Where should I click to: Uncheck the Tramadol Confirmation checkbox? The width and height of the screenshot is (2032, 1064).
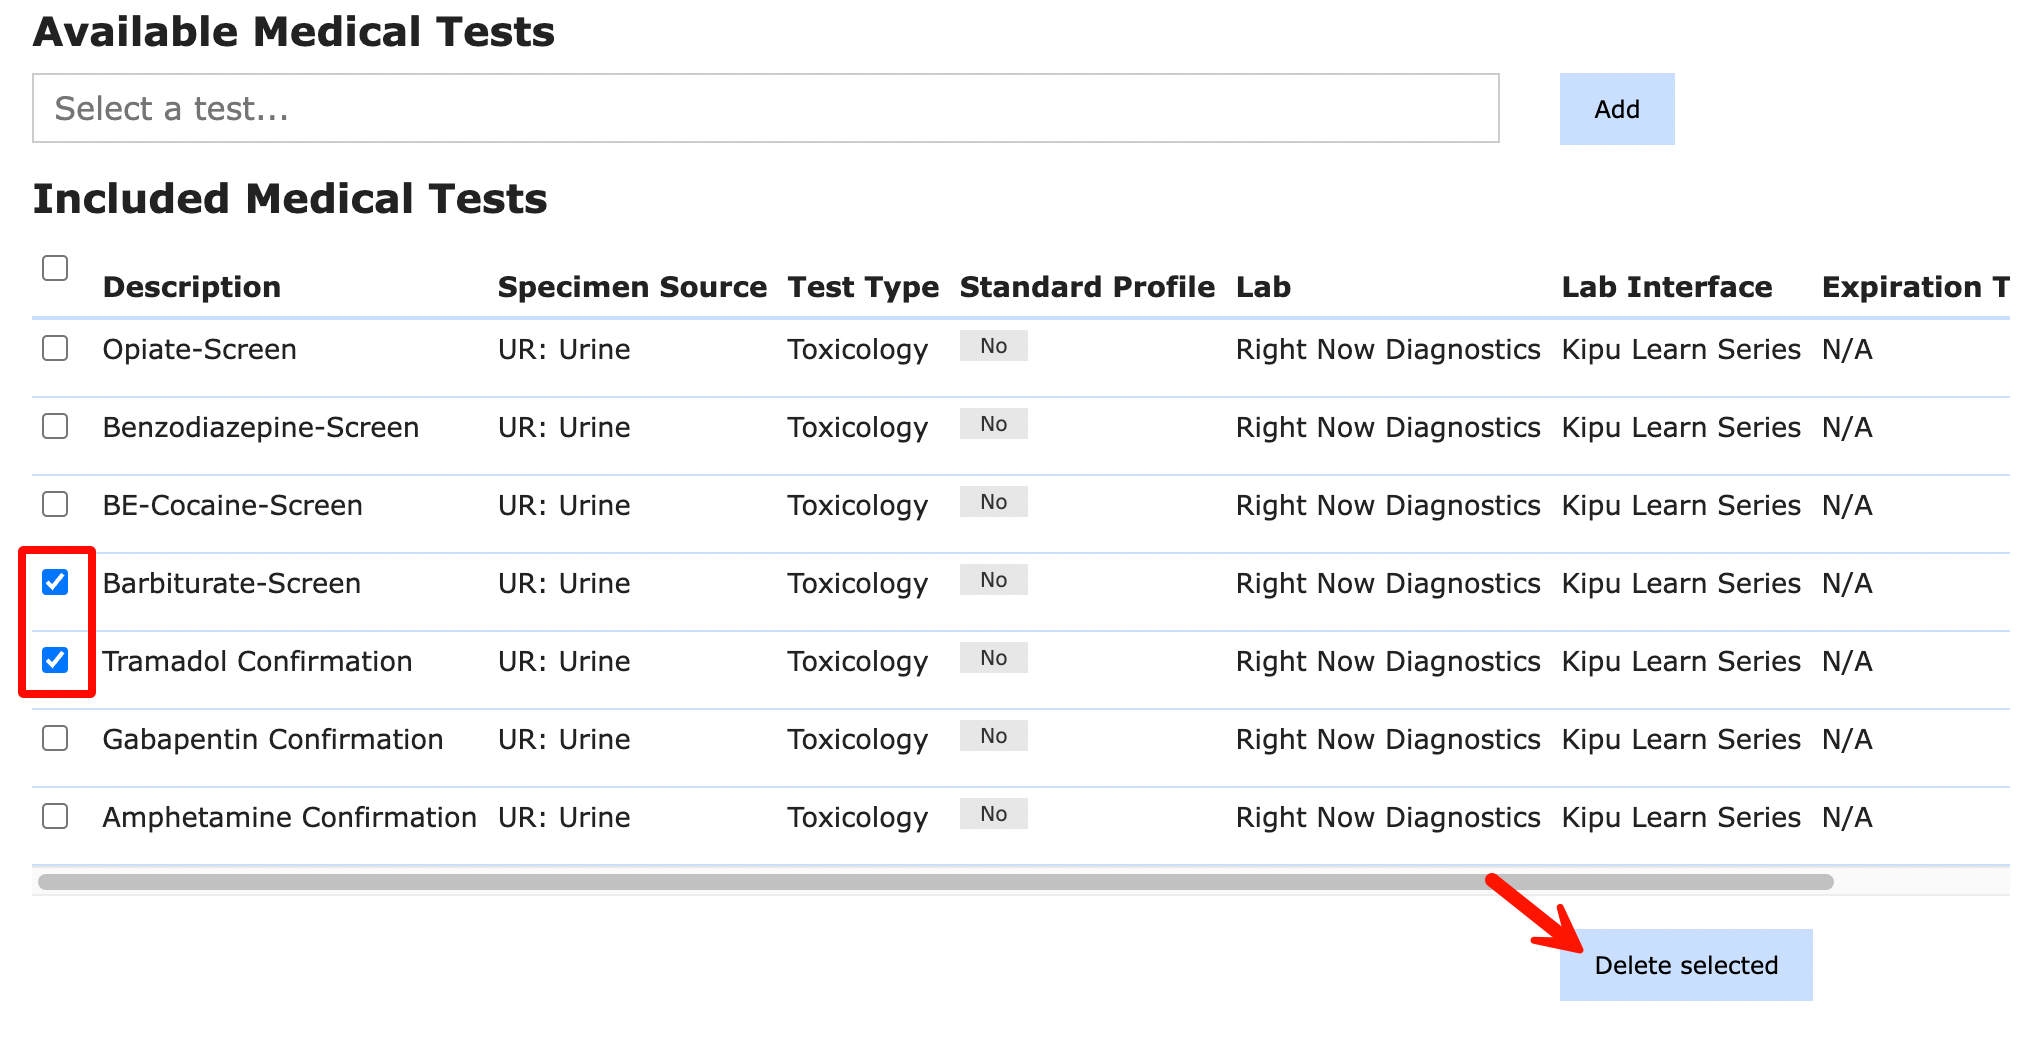(x=55, y=660)
